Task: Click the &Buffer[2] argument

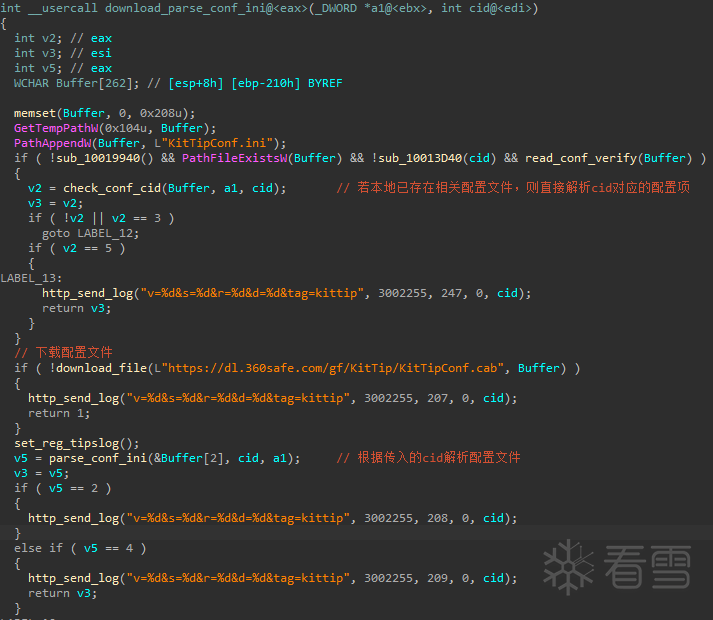Action: 189,459
